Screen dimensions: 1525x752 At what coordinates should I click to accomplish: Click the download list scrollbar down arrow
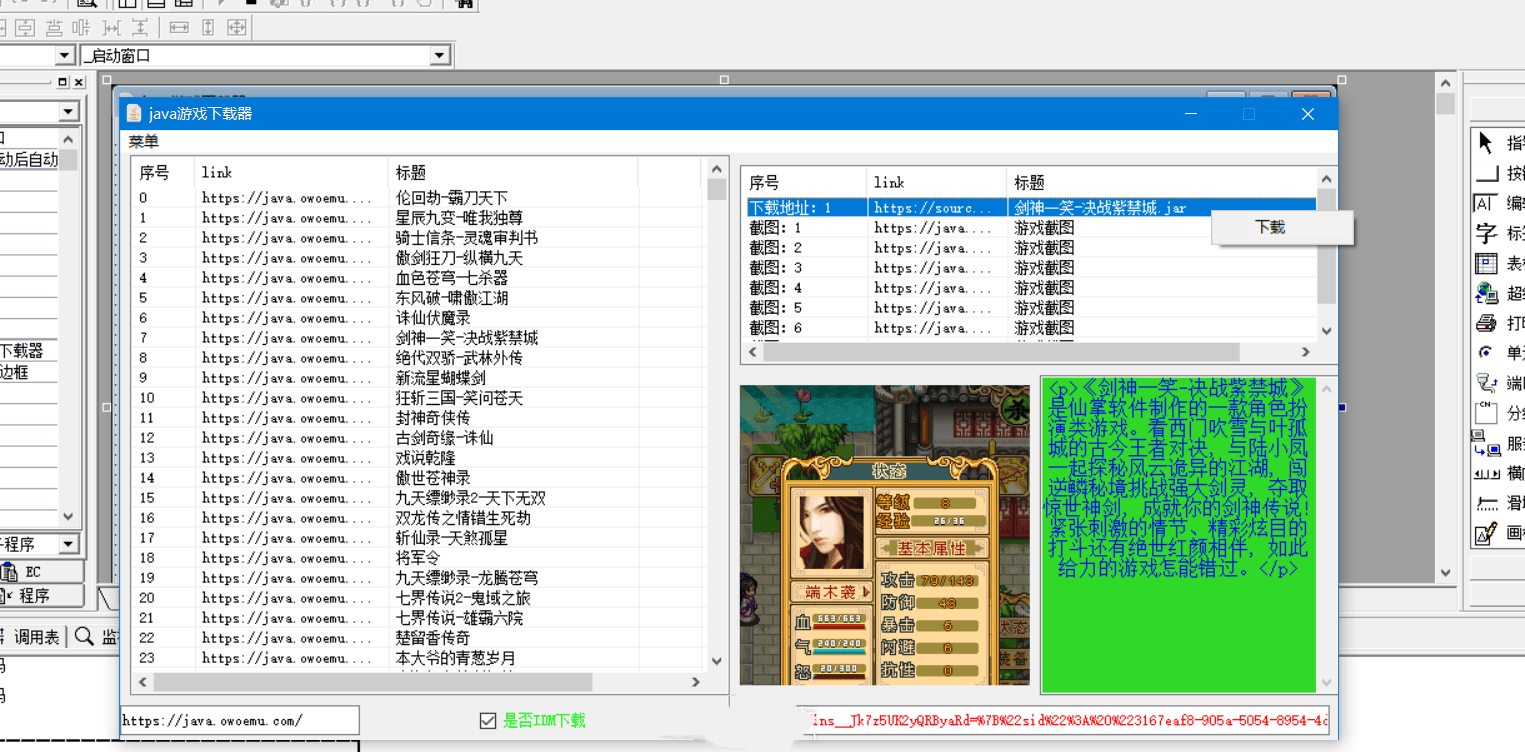1326,331
